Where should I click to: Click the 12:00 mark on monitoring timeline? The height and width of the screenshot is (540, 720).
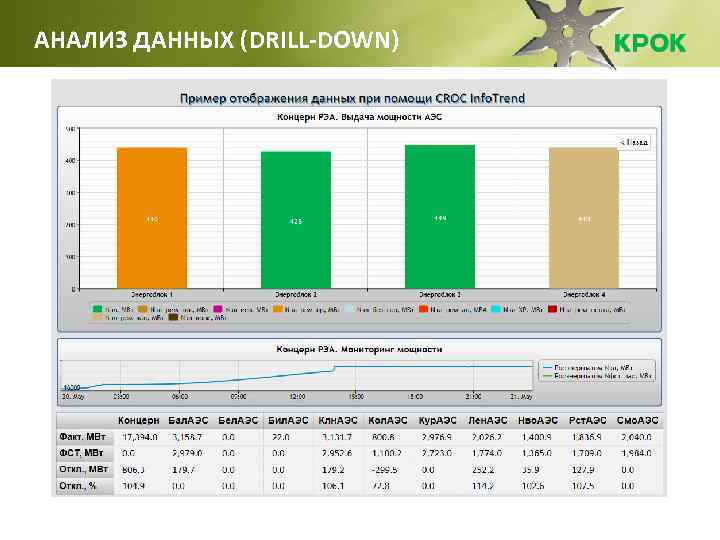pos(297,396)
